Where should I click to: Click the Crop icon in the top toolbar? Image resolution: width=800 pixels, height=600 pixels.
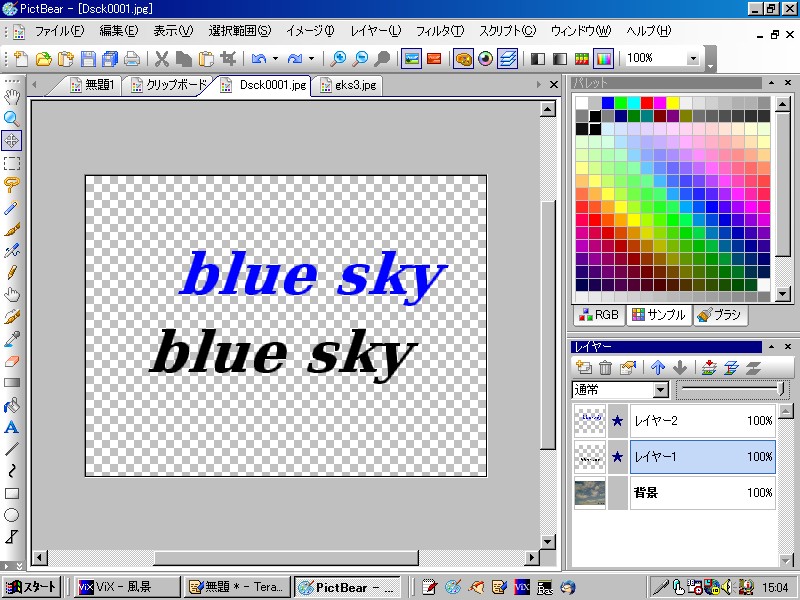(229, 58)
